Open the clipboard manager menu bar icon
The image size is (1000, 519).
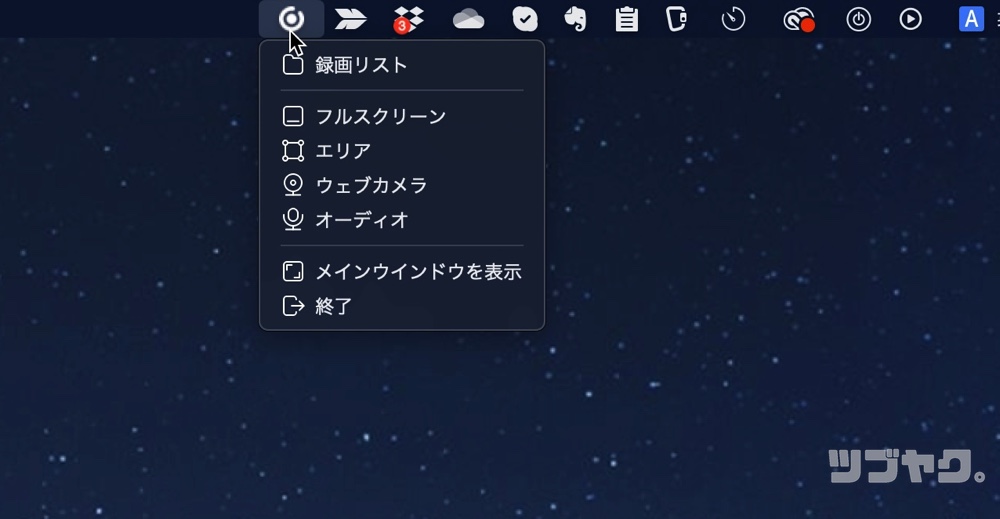click(626, 19)
